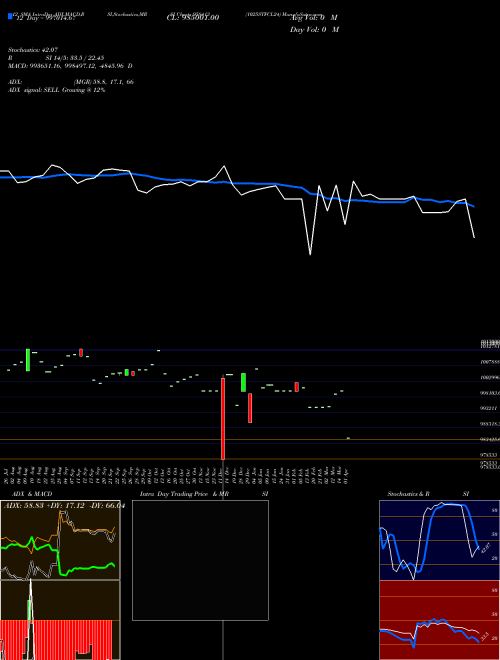
Task: Click the '33.5' value on the RSI line
Action: click(484, 635)
